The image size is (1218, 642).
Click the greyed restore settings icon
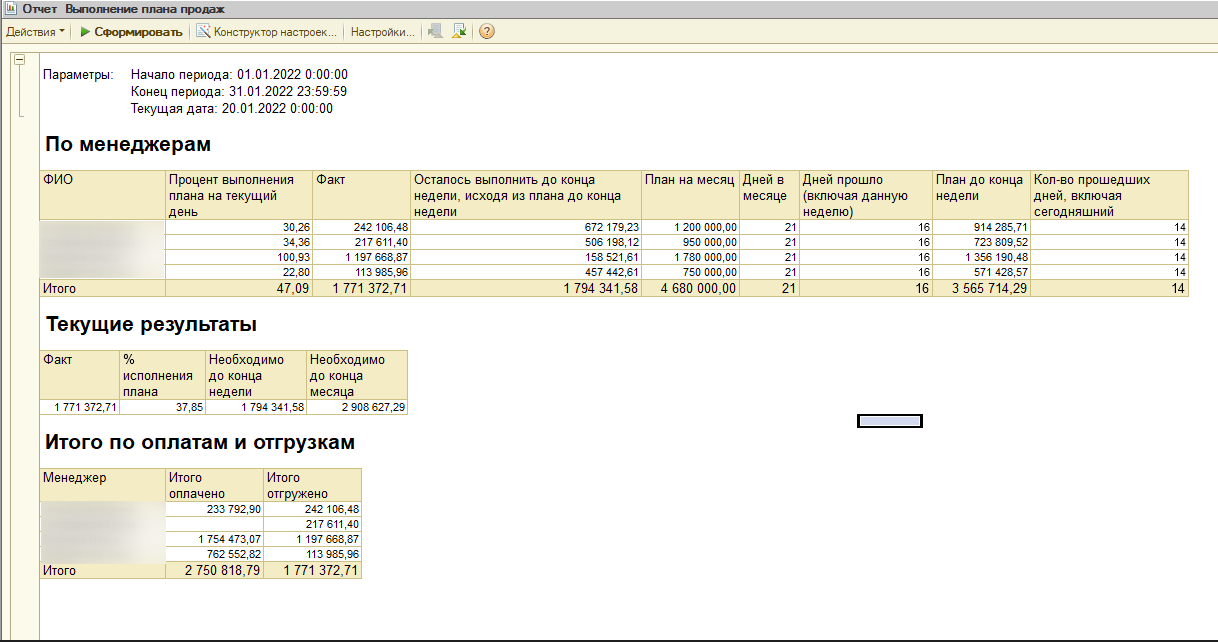click(435, 32)
